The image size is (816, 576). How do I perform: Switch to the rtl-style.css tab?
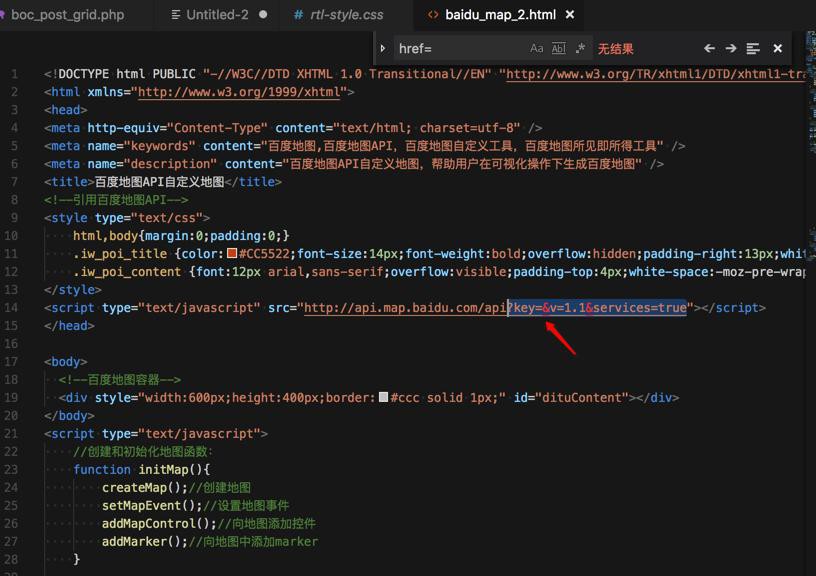(x=347, y=15)
